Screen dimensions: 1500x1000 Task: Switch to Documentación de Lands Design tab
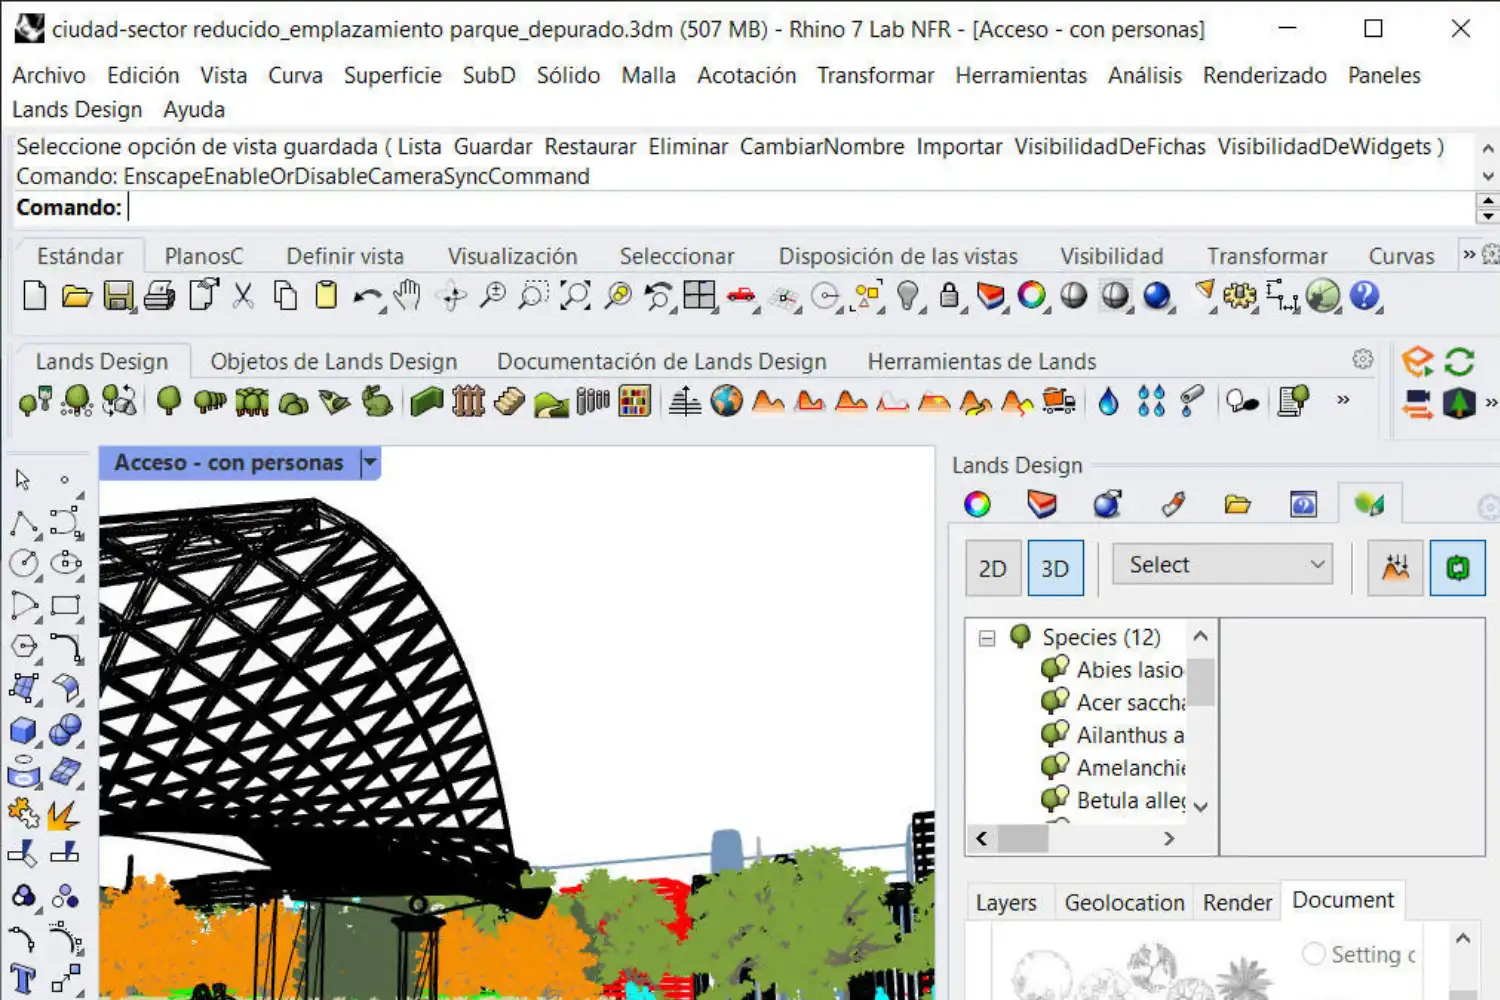(662, 361)
